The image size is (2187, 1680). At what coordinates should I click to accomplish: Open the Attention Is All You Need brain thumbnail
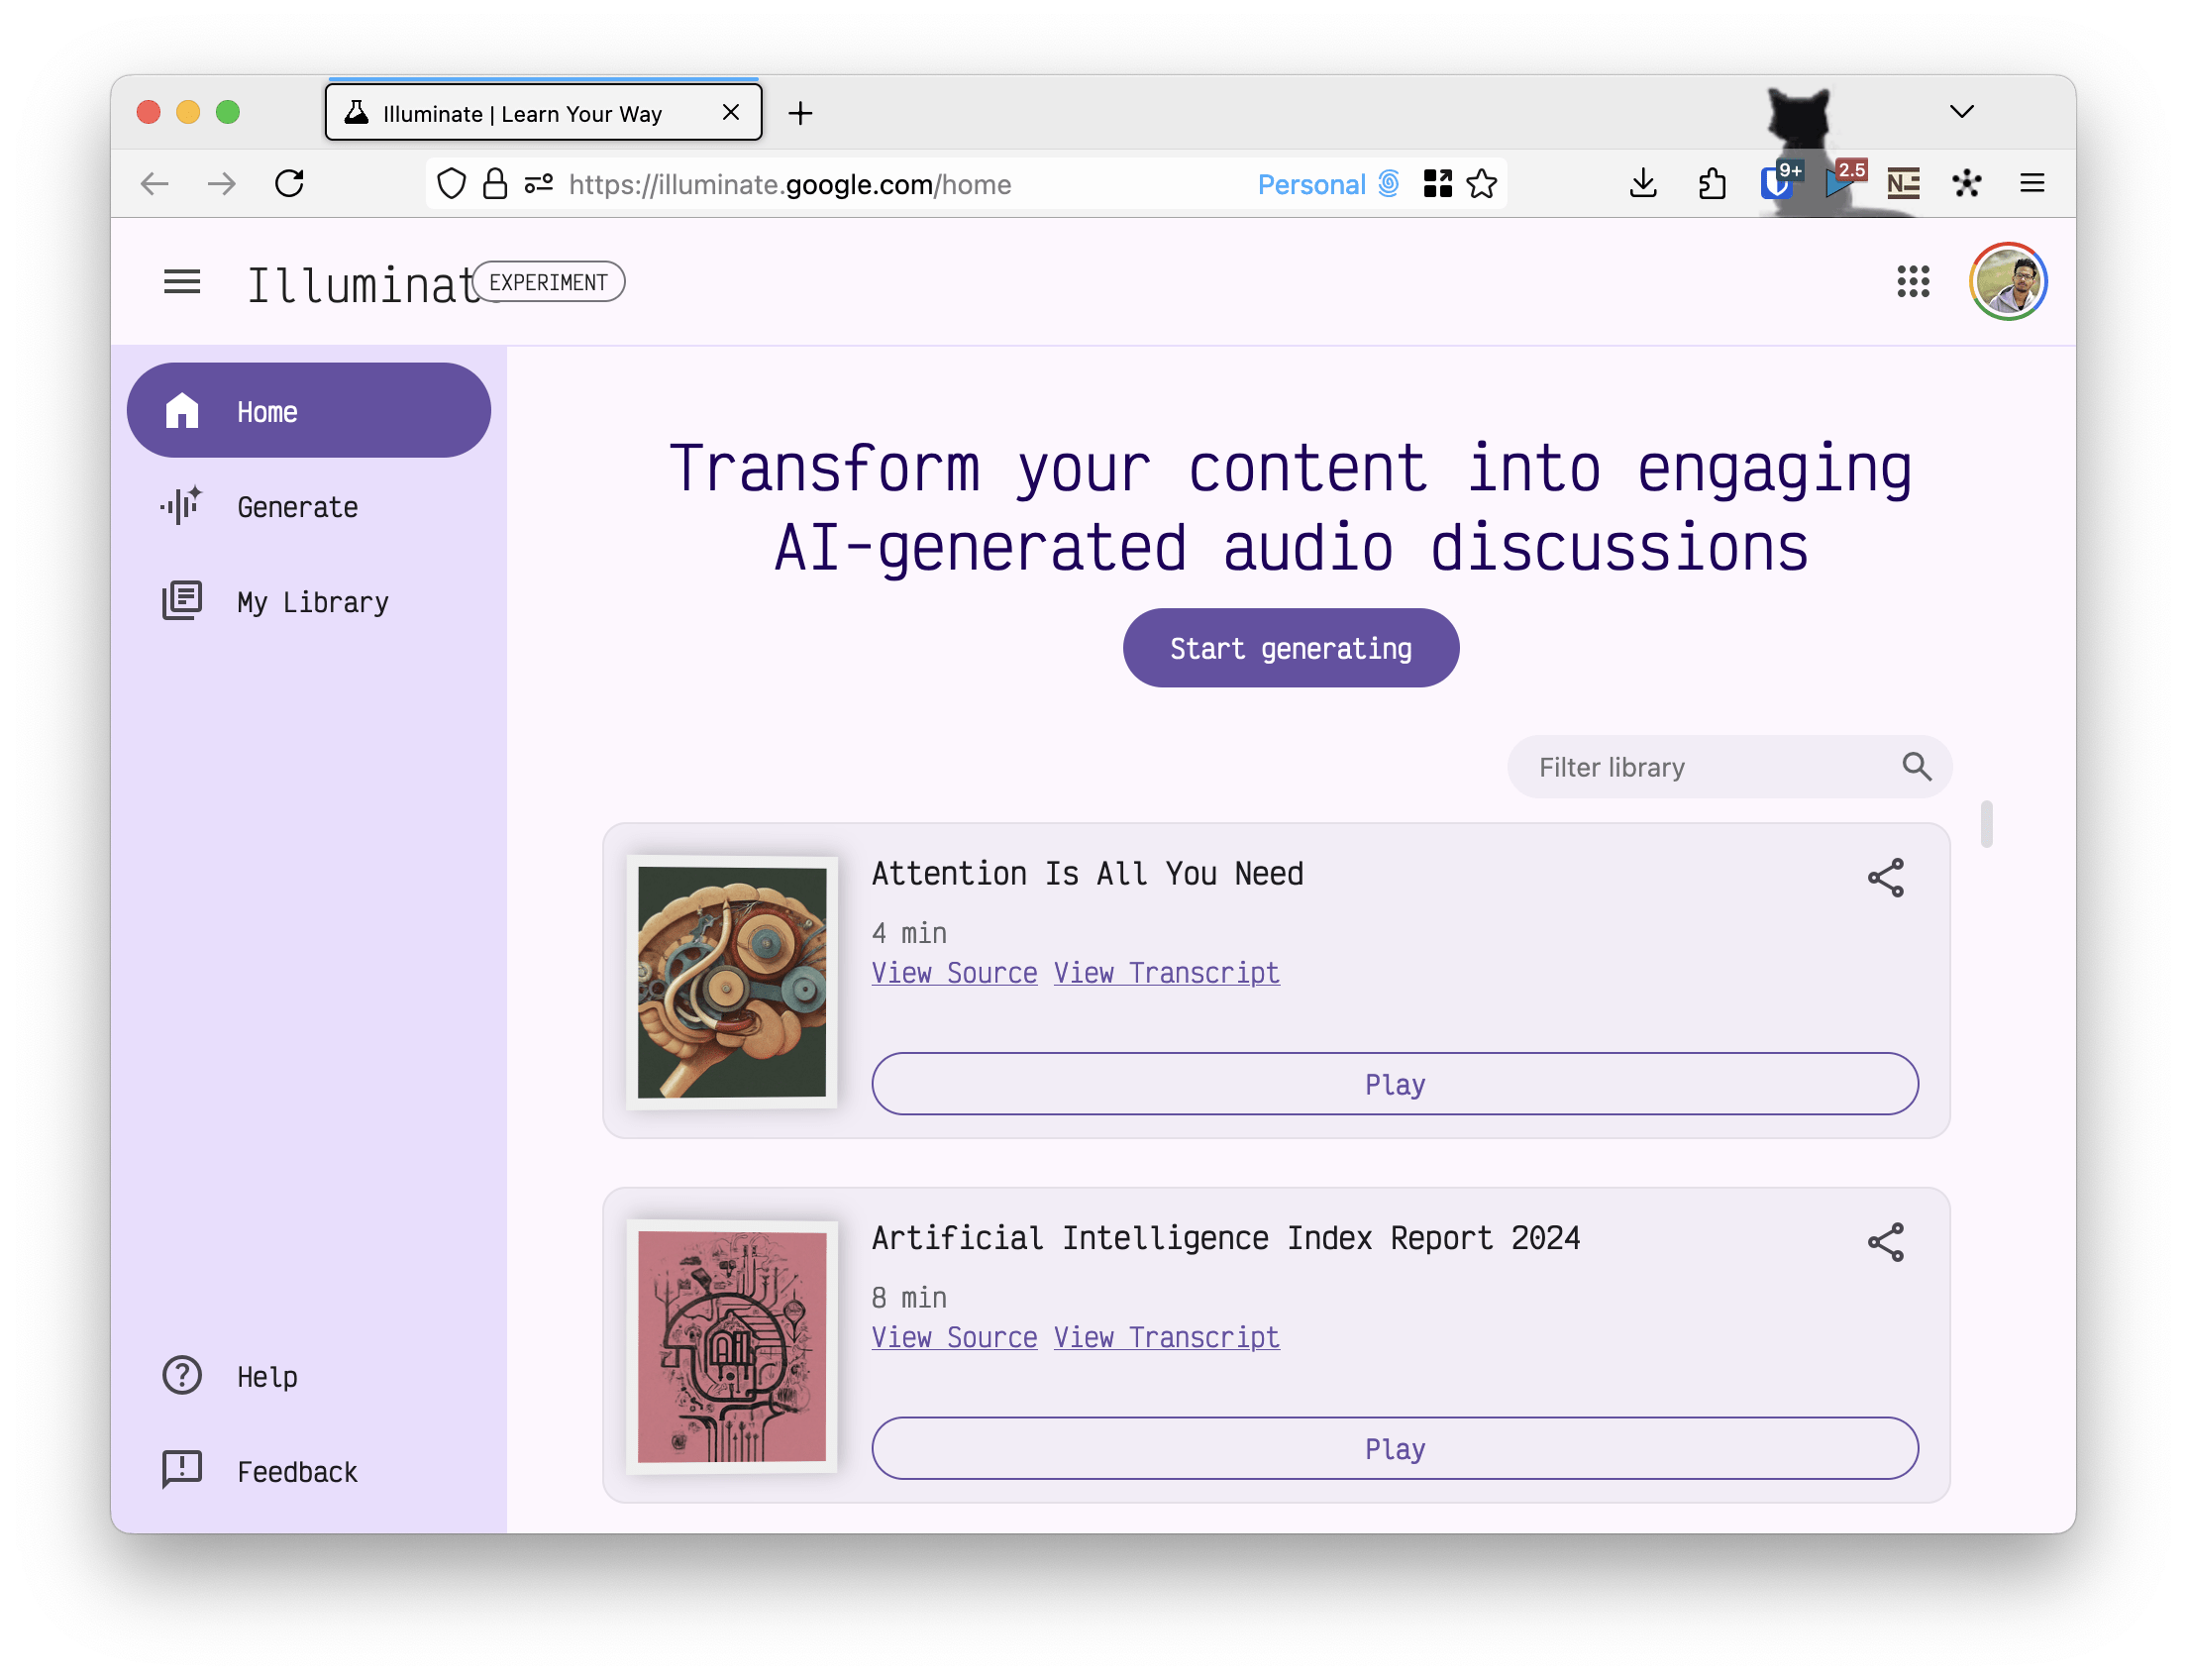731,982
